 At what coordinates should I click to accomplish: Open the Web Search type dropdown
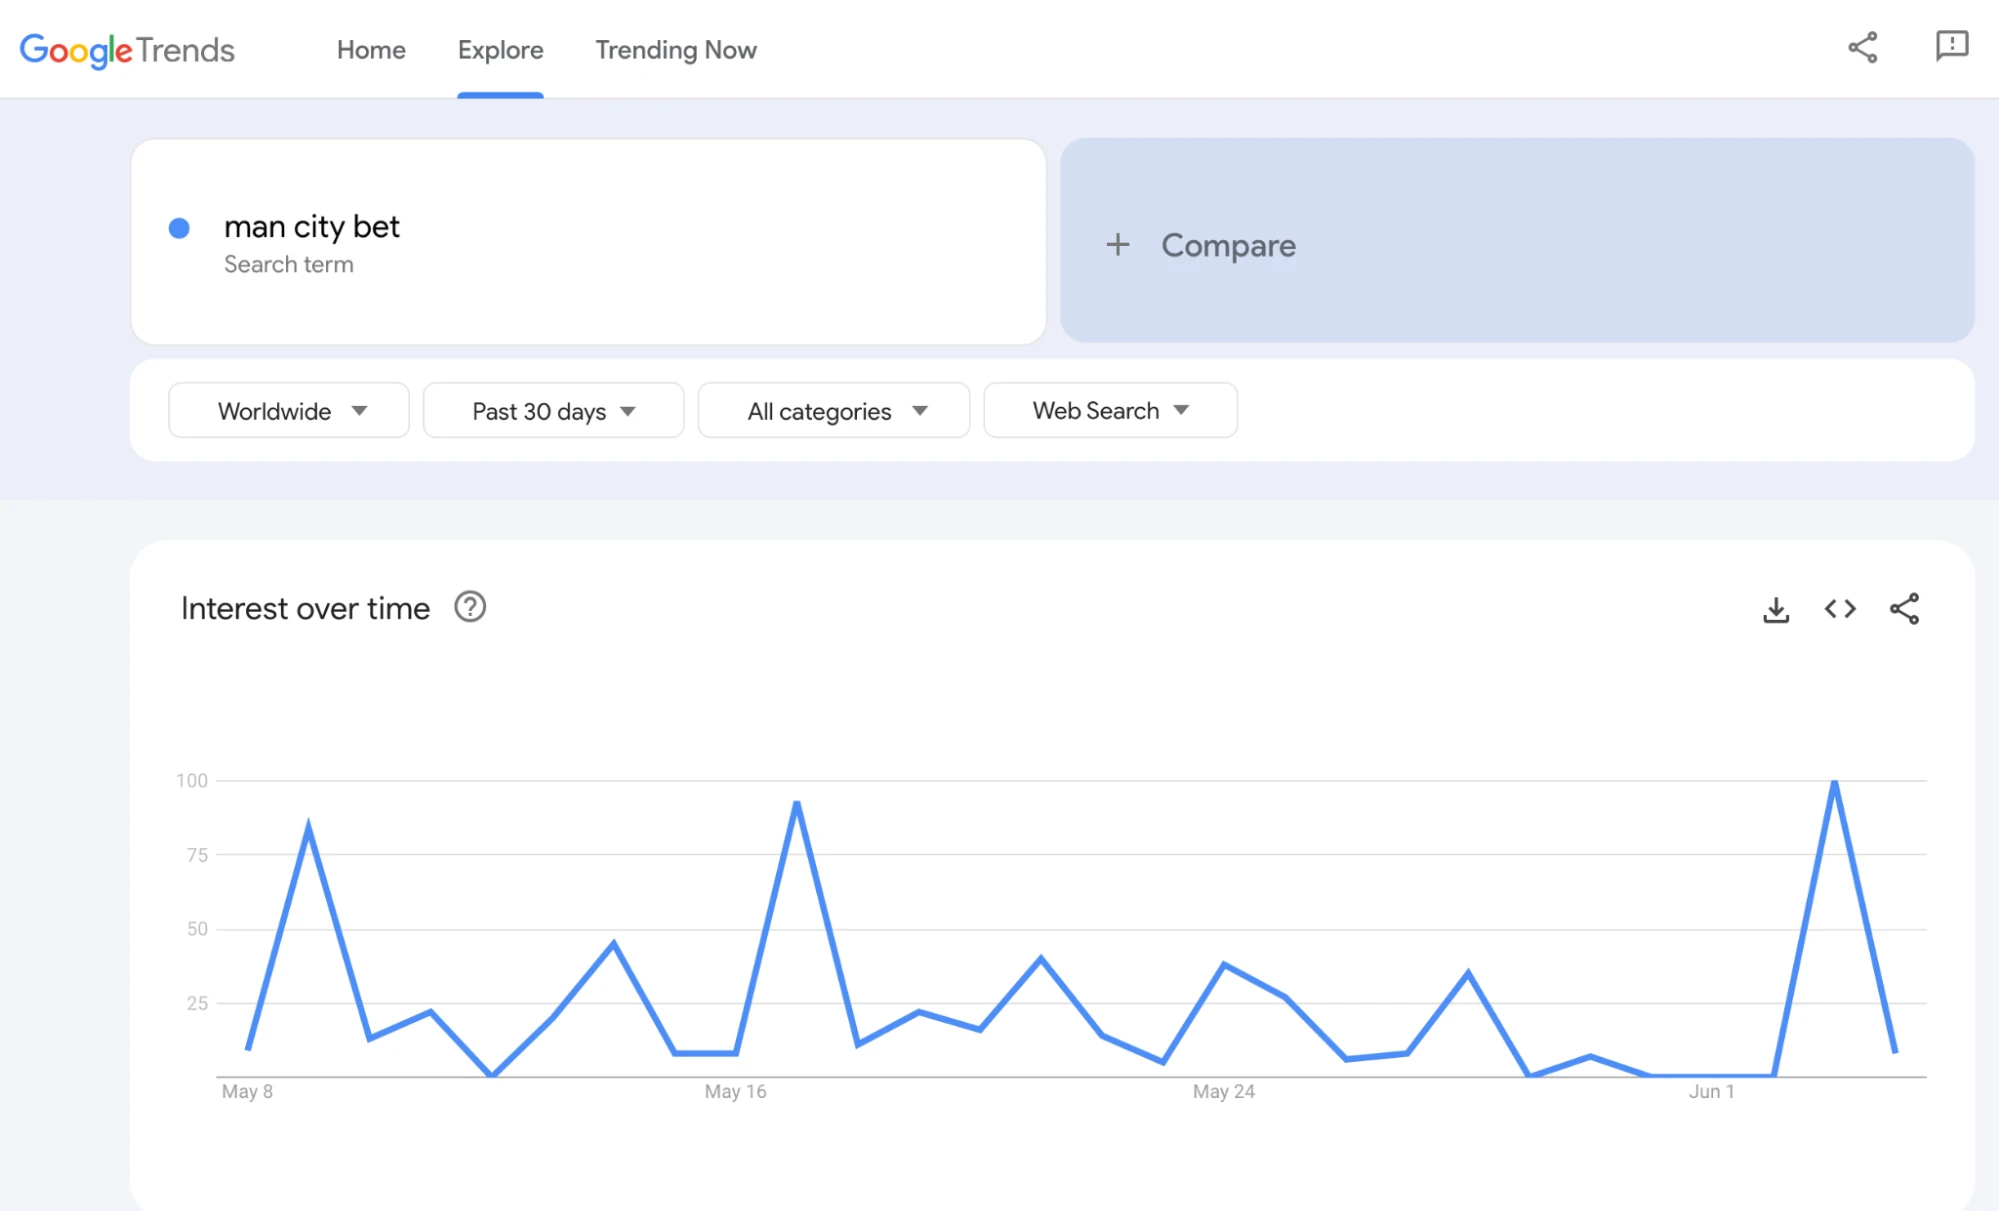(x=1111, y=410)
